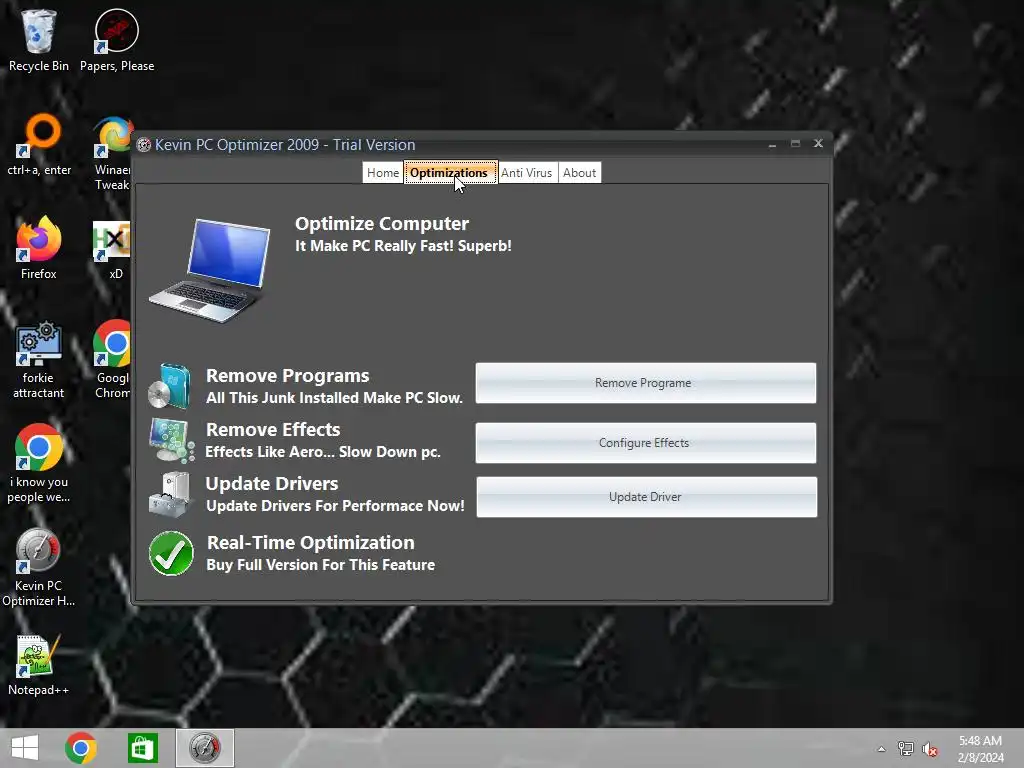Click 'Update Drivers For Performace Now!' text
1024x768 pixels.
[336, 505]
